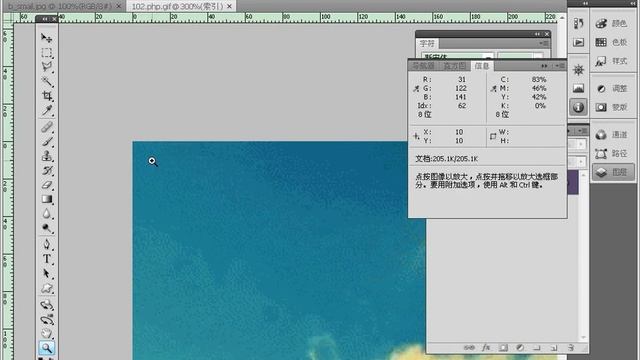
Task: Select the 字符 character panel tab
Action: (x=427, y=43)
